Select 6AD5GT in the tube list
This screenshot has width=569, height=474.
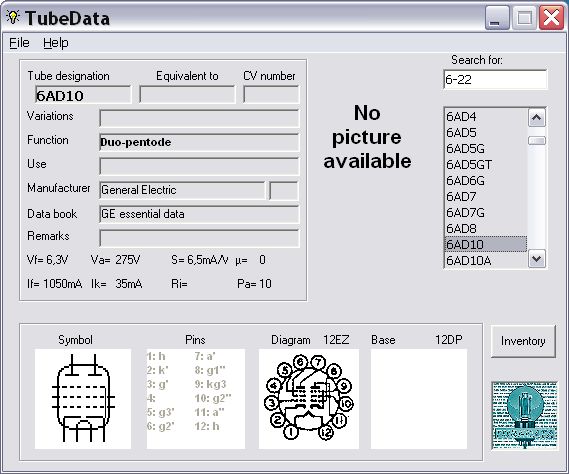pos(486,164)
